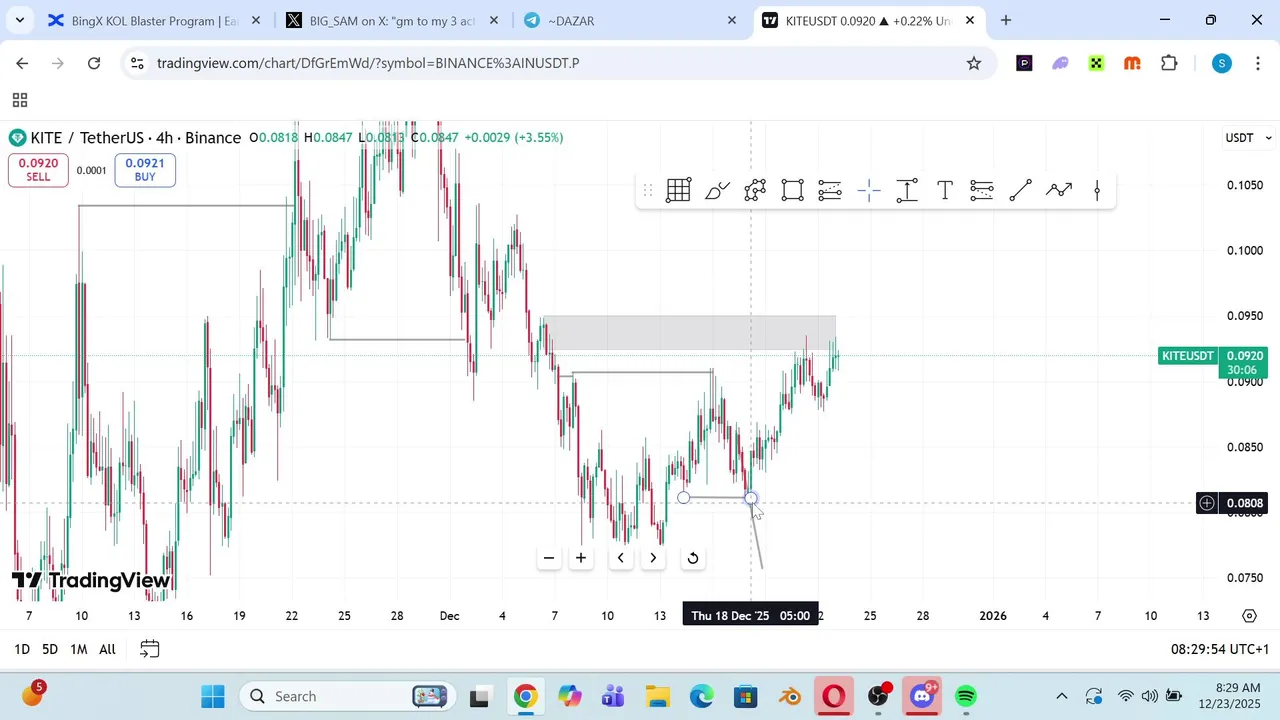Click the 0.0921 BUY button
The image size is (1280, 720).
click(x=145, y=170)
